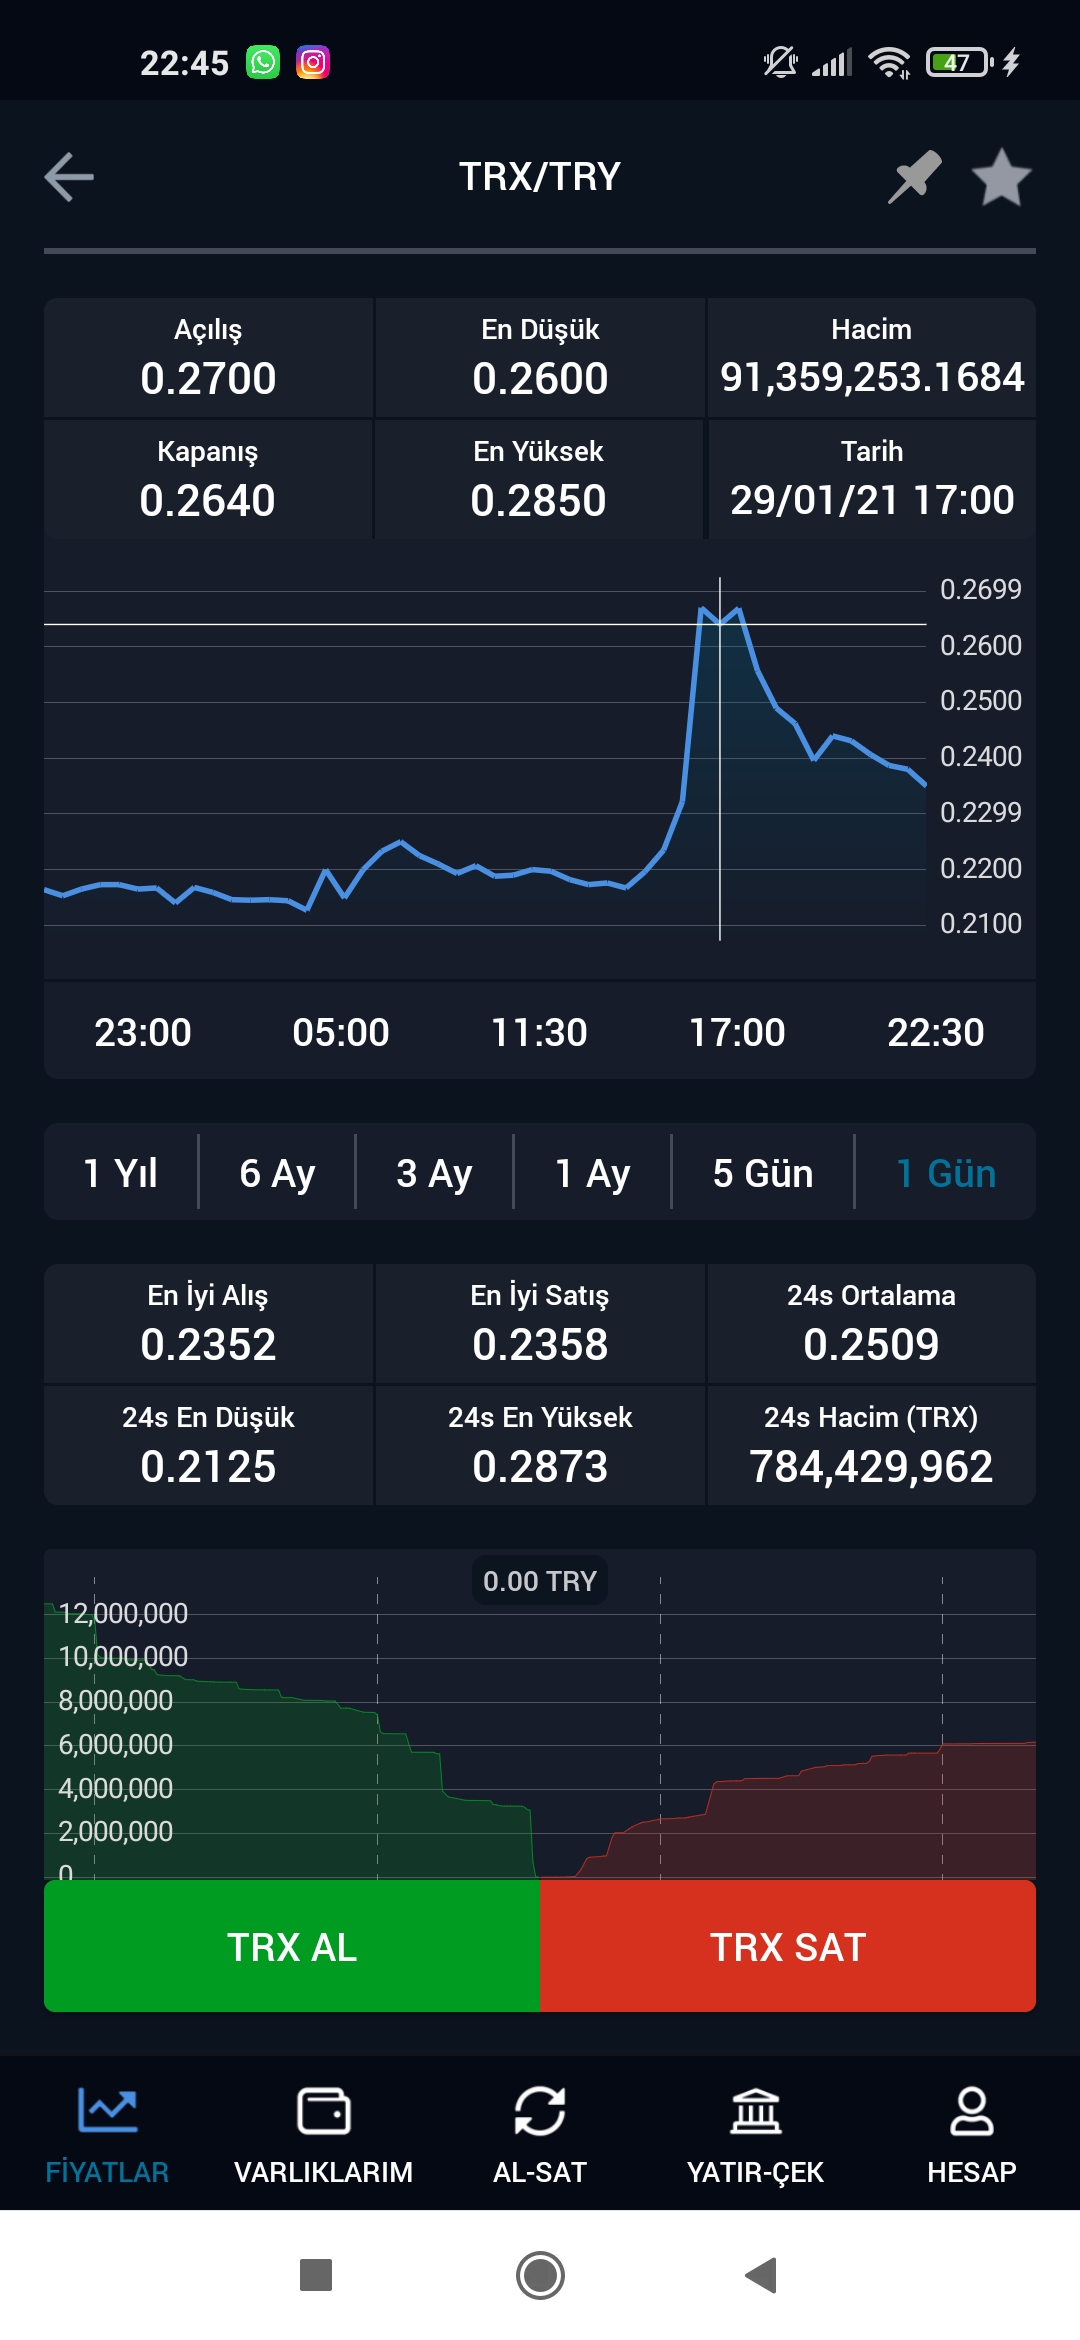This screenshot has width=1080, height=2340.
Task: Open the Hesap profile icon
Action: (x=971, y=2111)
